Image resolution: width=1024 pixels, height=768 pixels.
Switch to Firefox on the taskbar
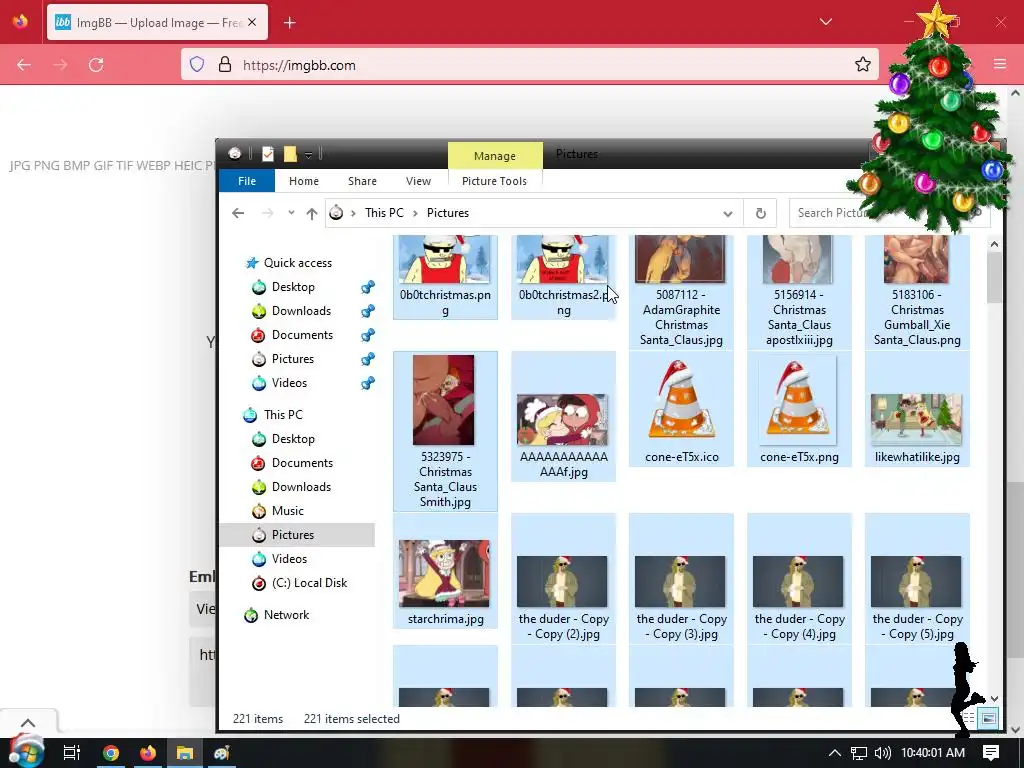coord(148,753)
